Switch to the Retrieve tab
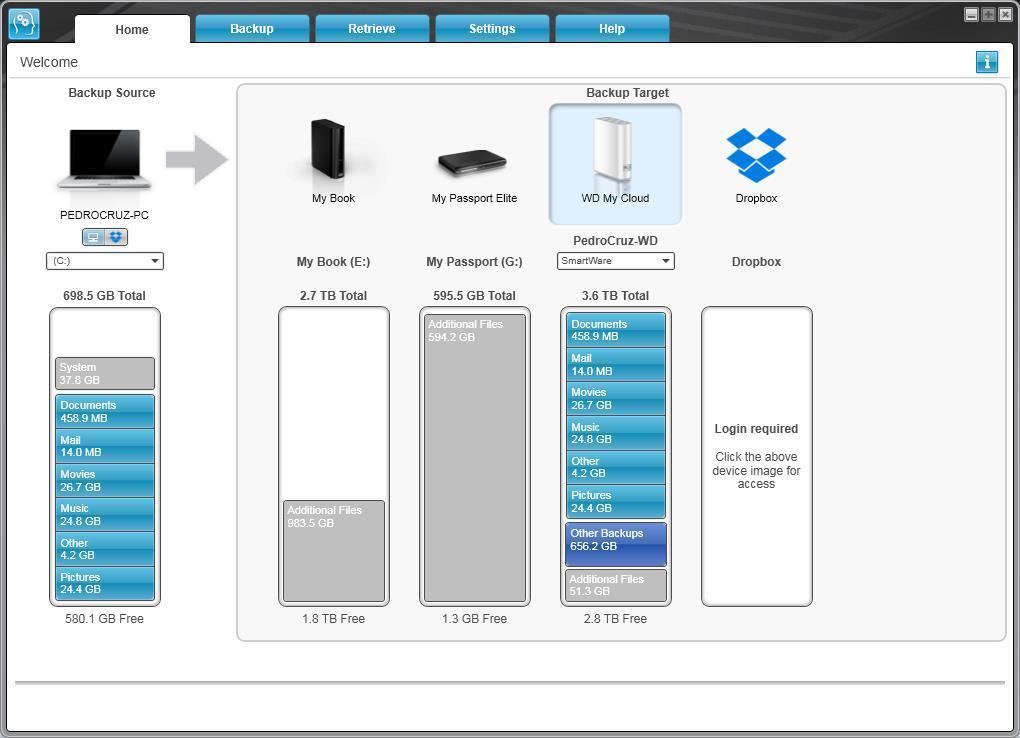This screenshot has height=738, width=1020. point(371,29)
